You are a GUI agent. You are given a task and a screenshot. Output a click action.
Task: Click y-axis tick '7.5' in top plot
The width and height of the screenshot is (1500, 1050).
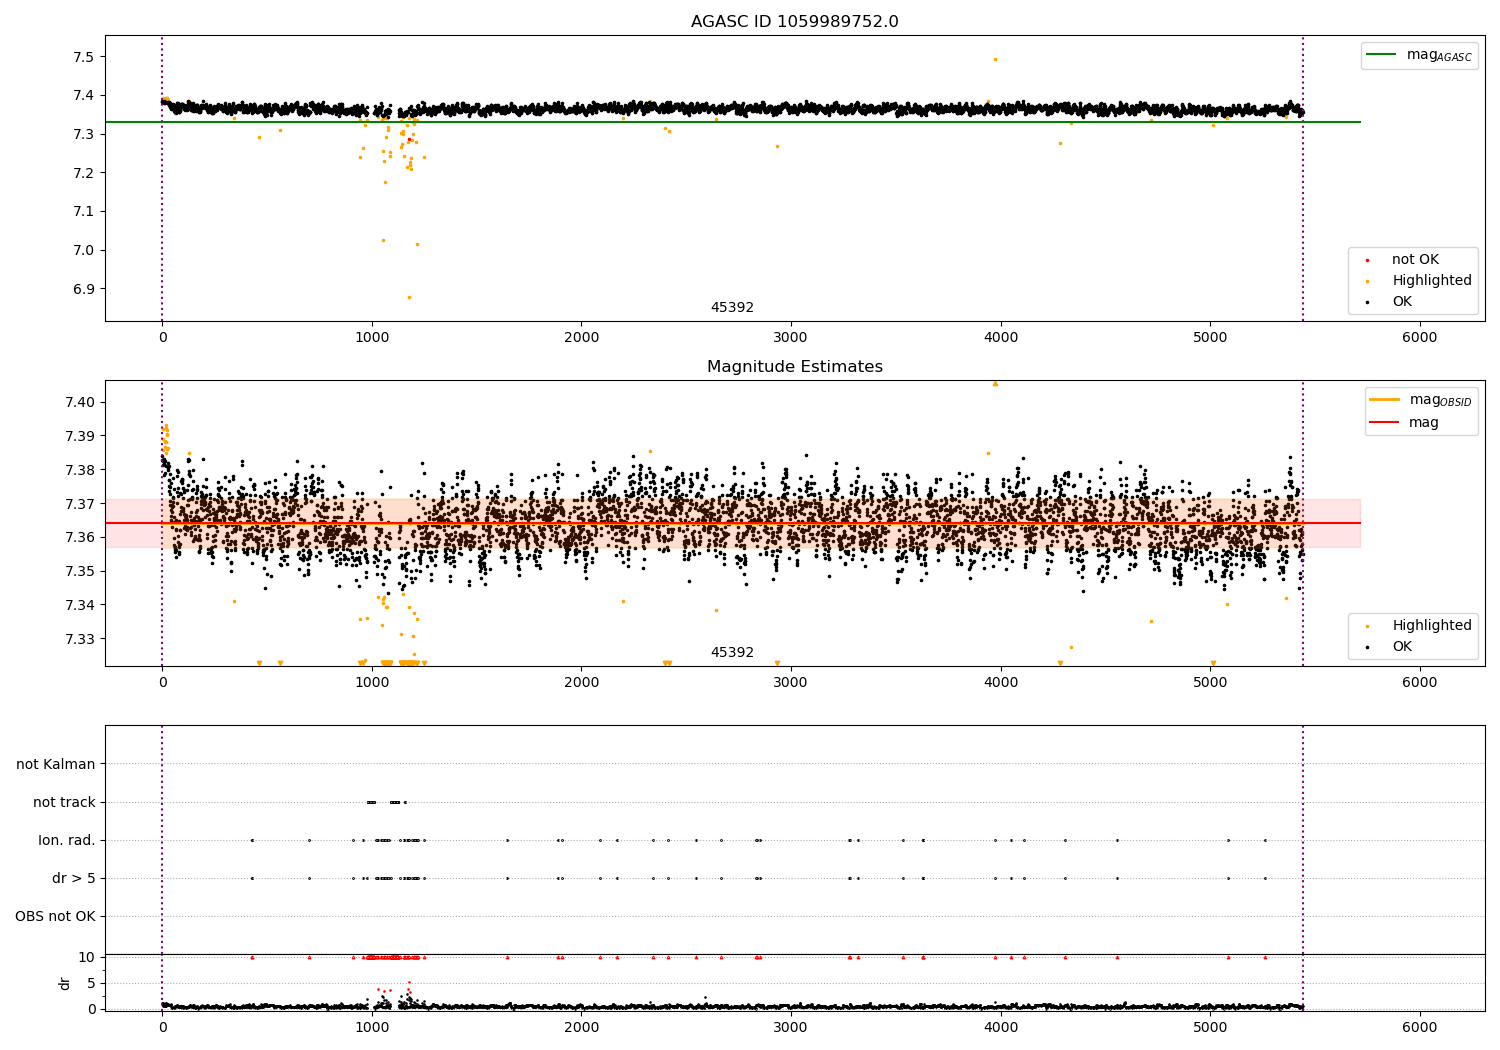pyautogui.click(x=84, y=57)
